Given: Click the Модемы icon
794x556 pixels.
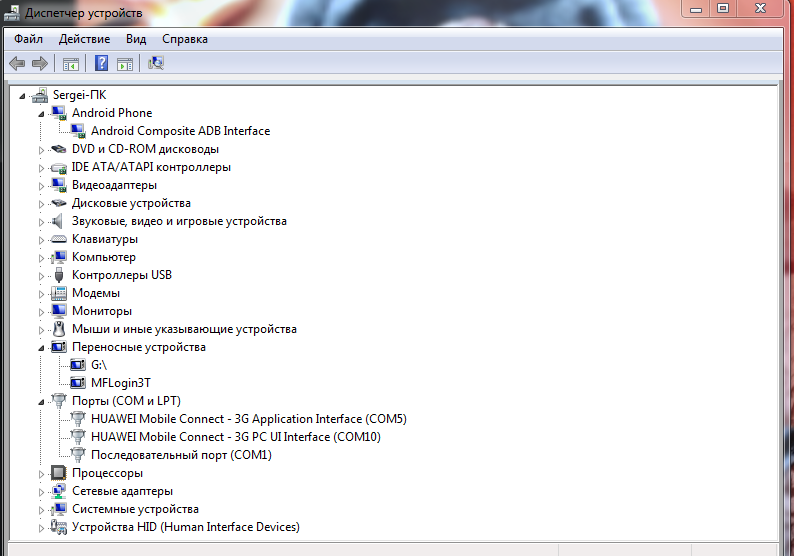Looking at the screenshot, I should 59,293.
